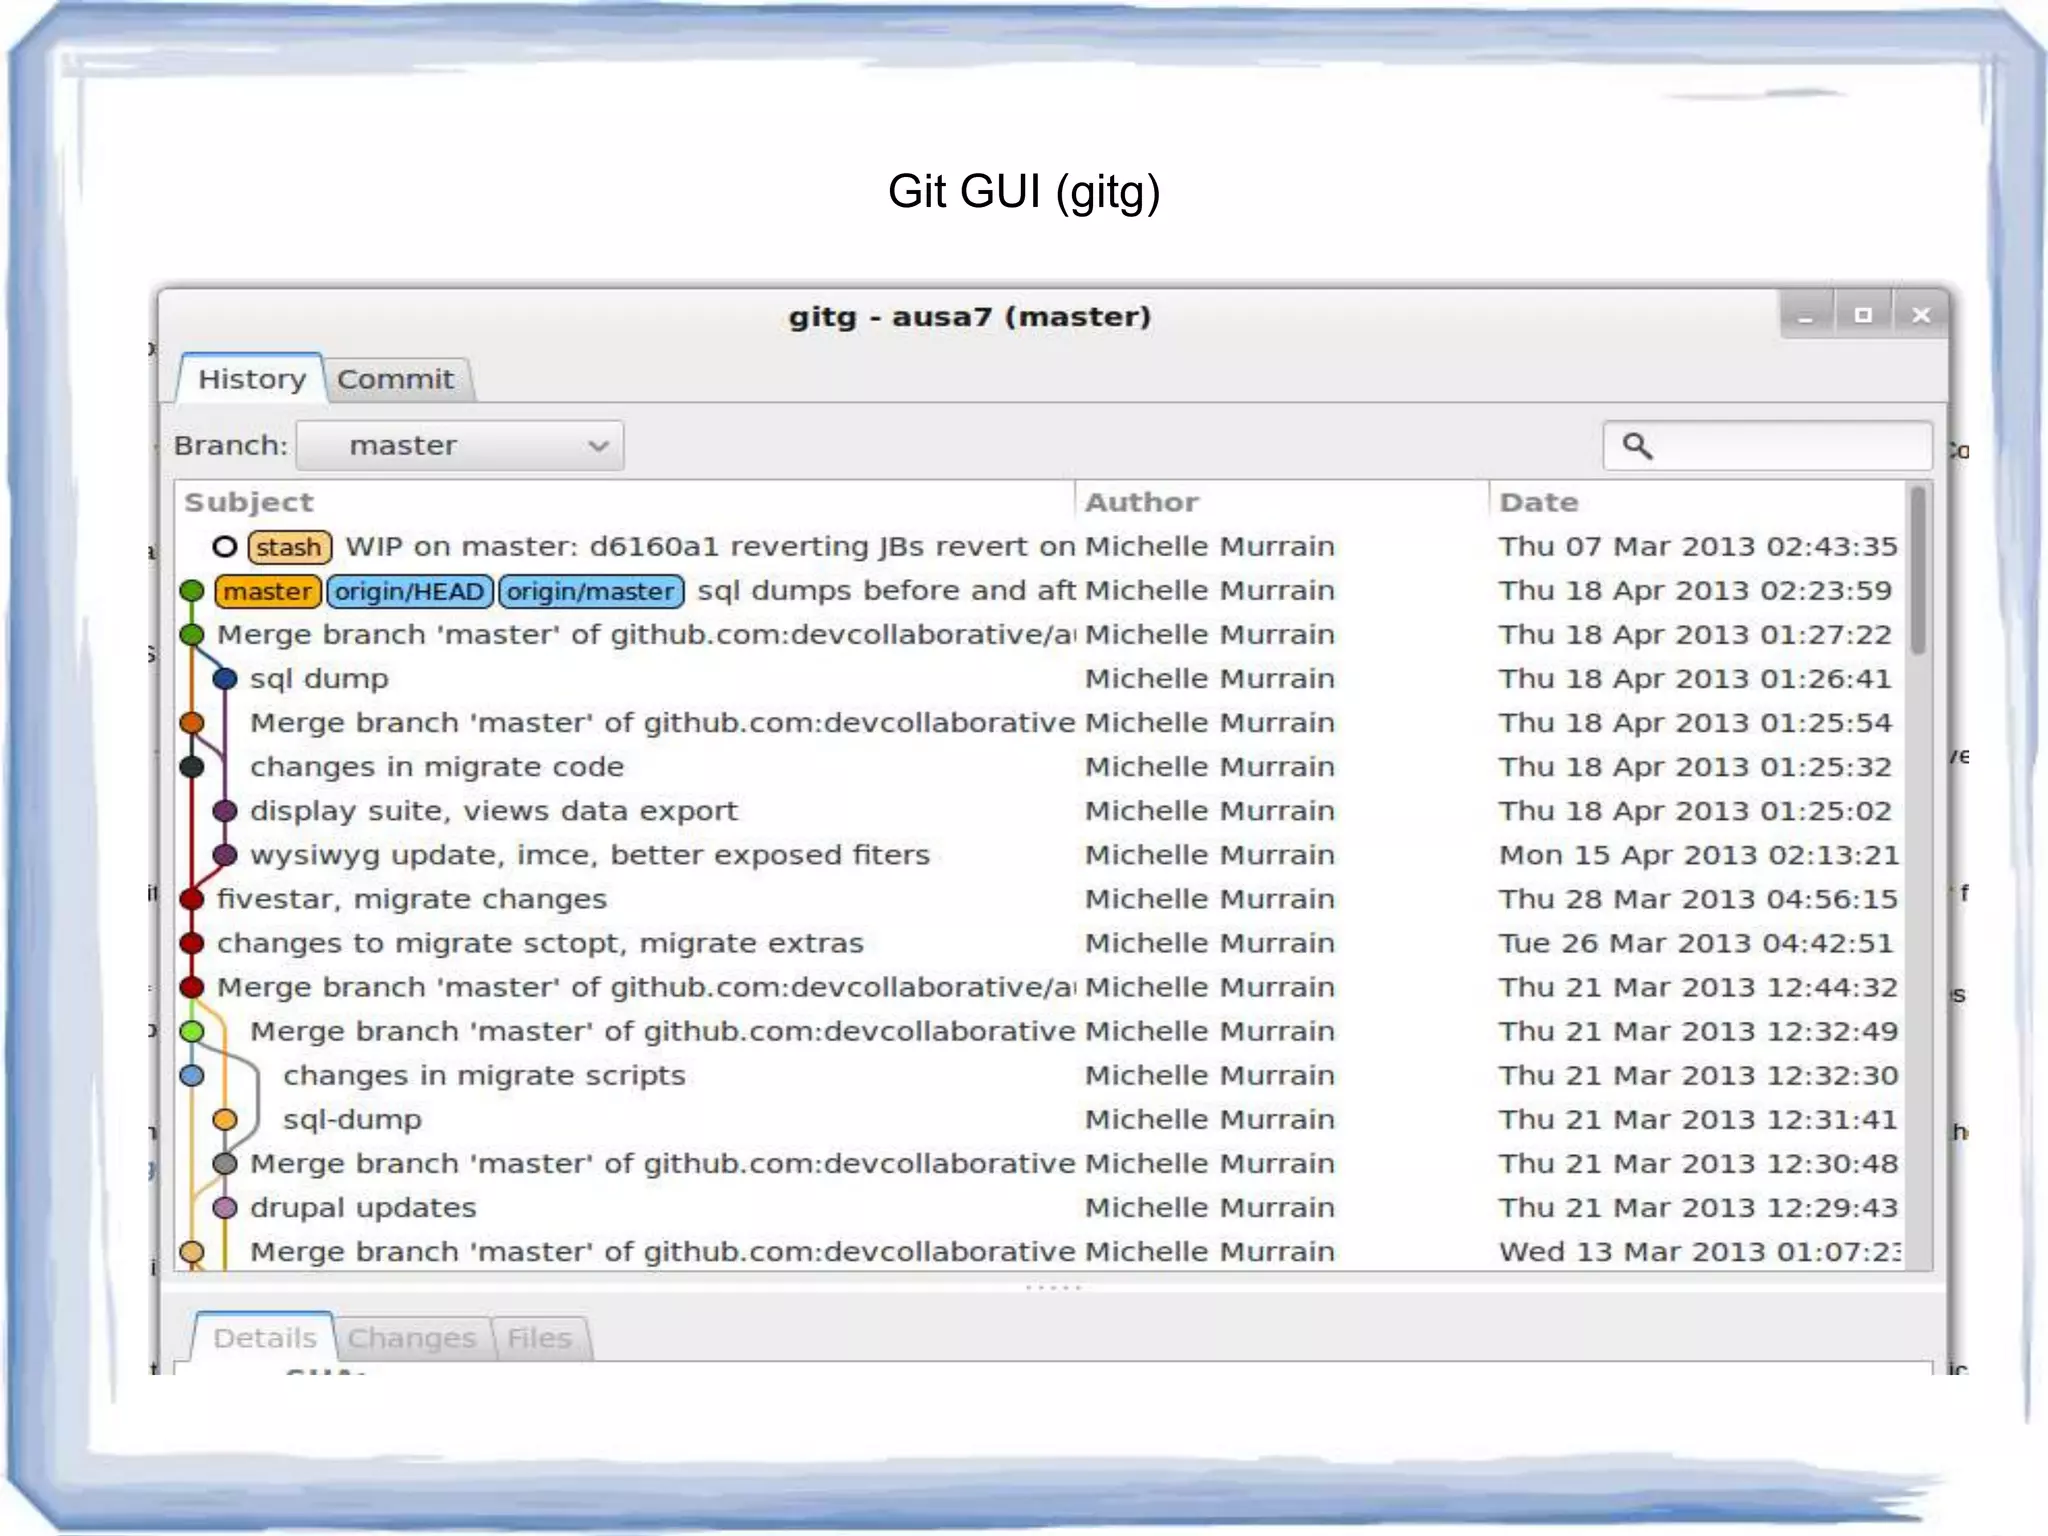Click purple node of 'wysiwyg update' commit

(x=225, y=855)
